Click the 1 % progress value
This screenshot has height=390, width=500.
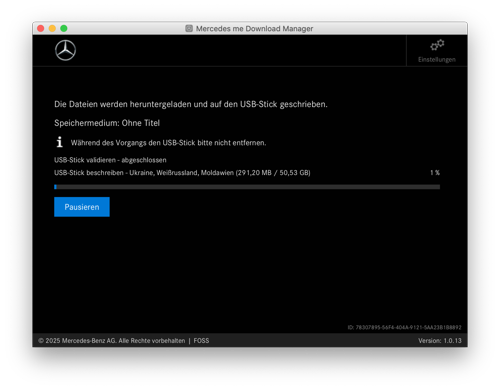[435, 173]
